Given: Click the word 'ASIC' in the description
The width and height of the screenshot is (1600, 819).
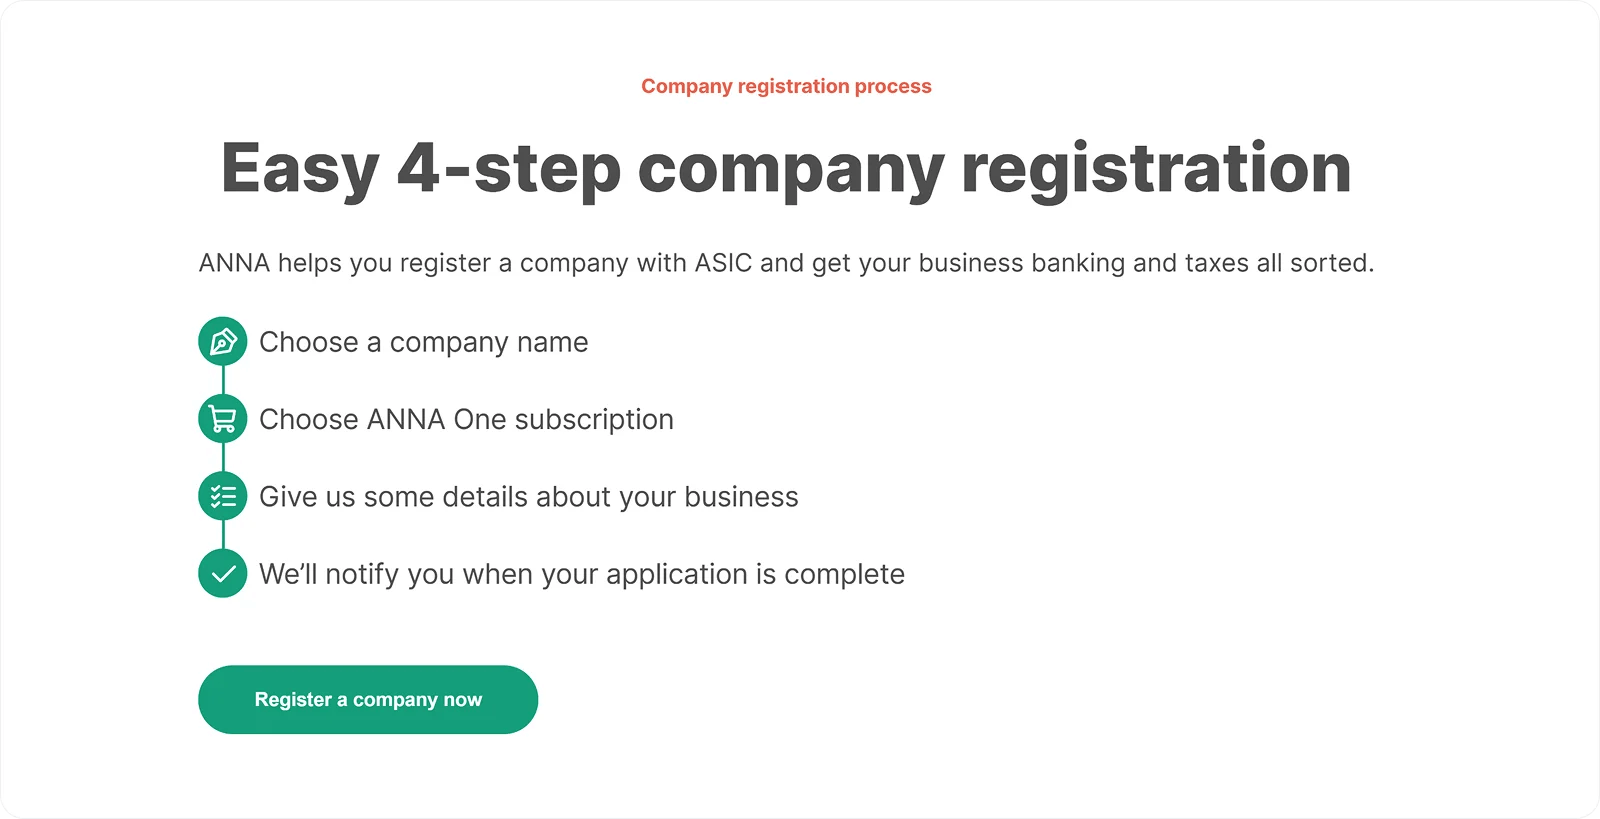Looking at the screenshot, I should [x=723, y=263].
